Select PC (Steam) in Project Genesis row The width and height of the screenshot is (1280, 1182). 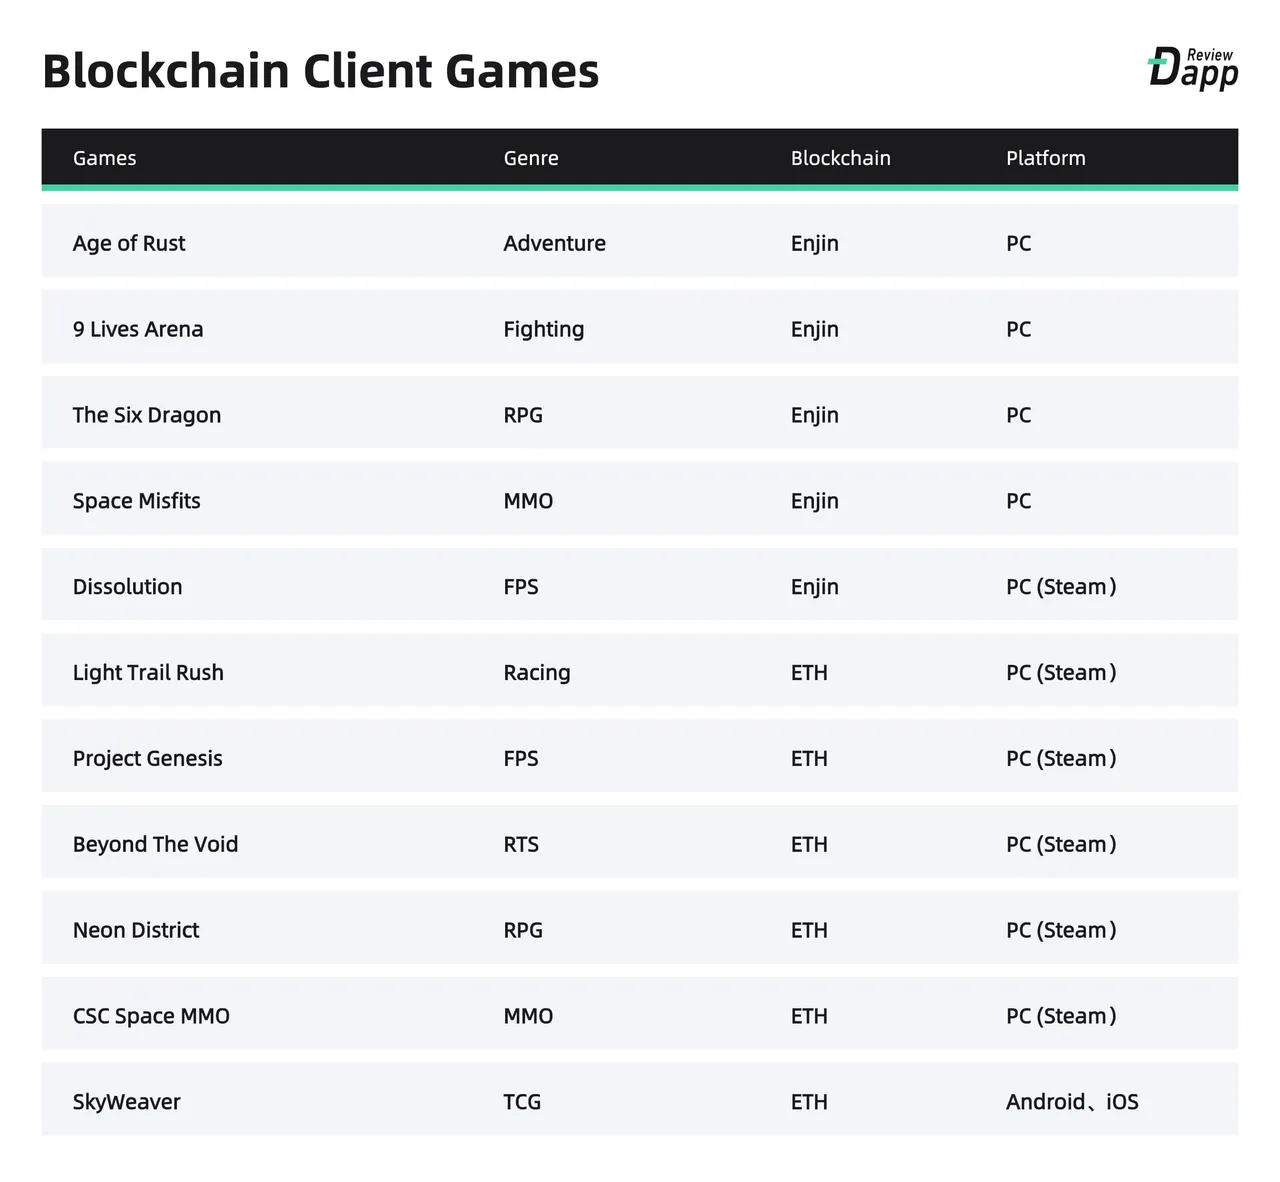pyautogui.click(x=1061, y=759)
